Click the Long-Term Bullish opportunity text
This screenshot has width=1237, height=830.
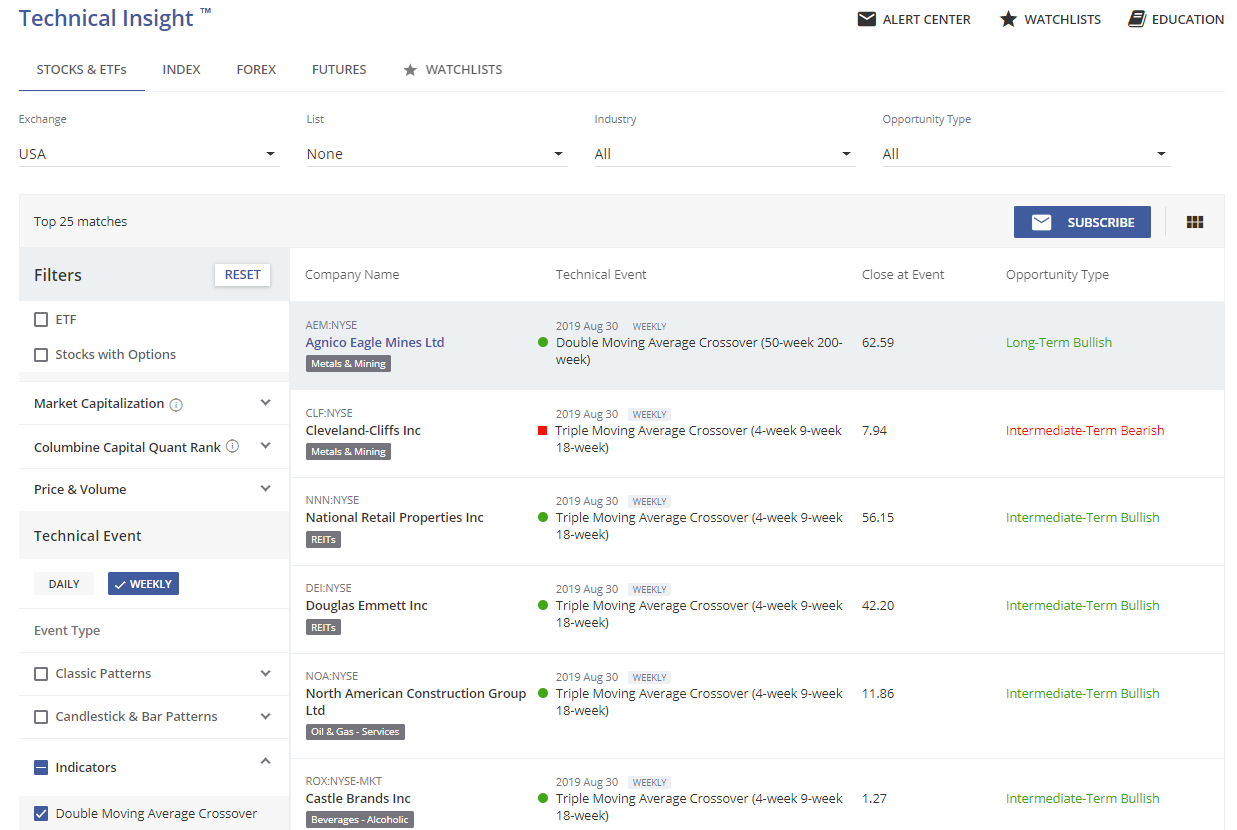(1059, 342)
